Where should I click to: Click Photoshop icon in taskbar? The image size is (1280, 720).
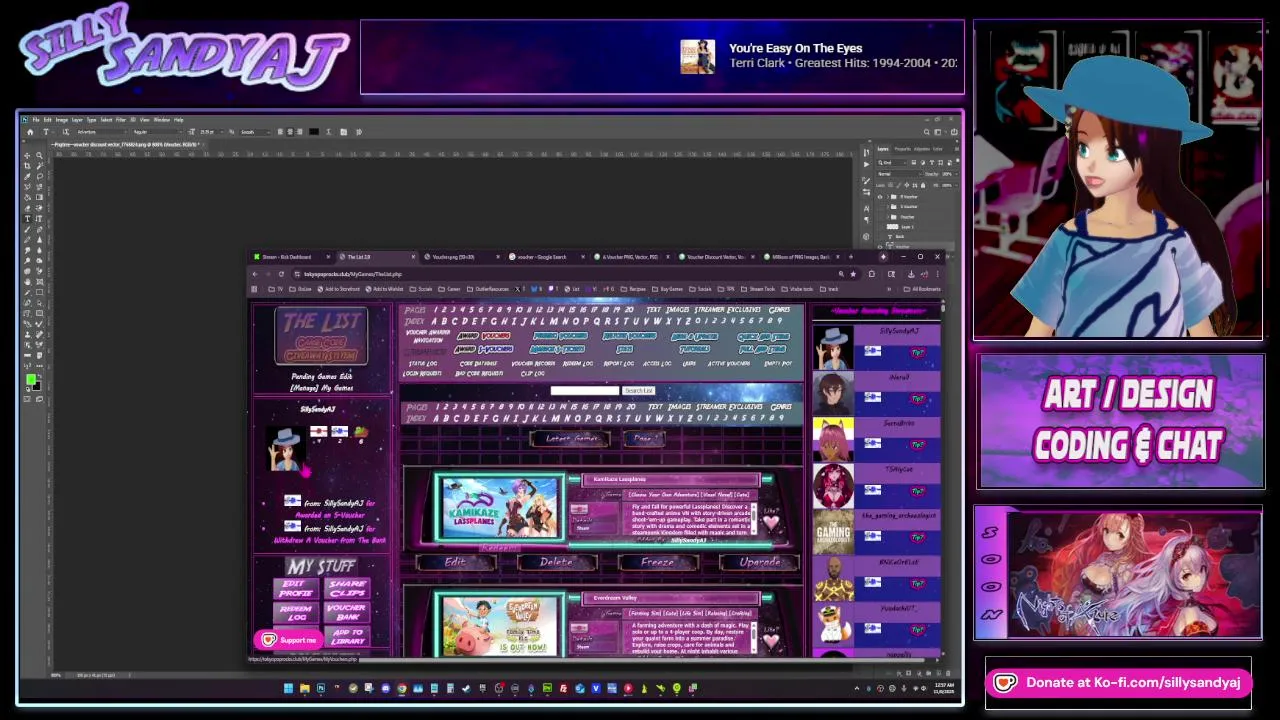pos(321,688)
